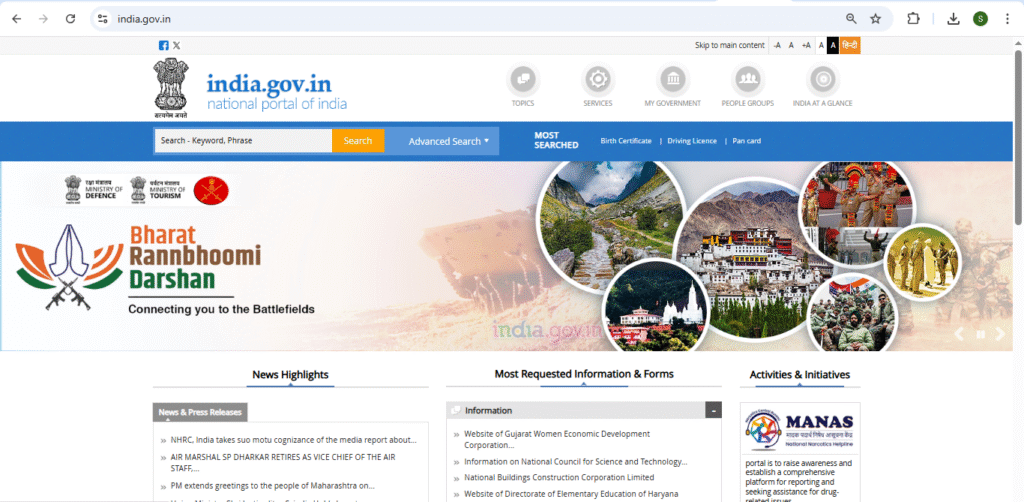Click the zoom magnifier icon in address bar

coord(851,19)
